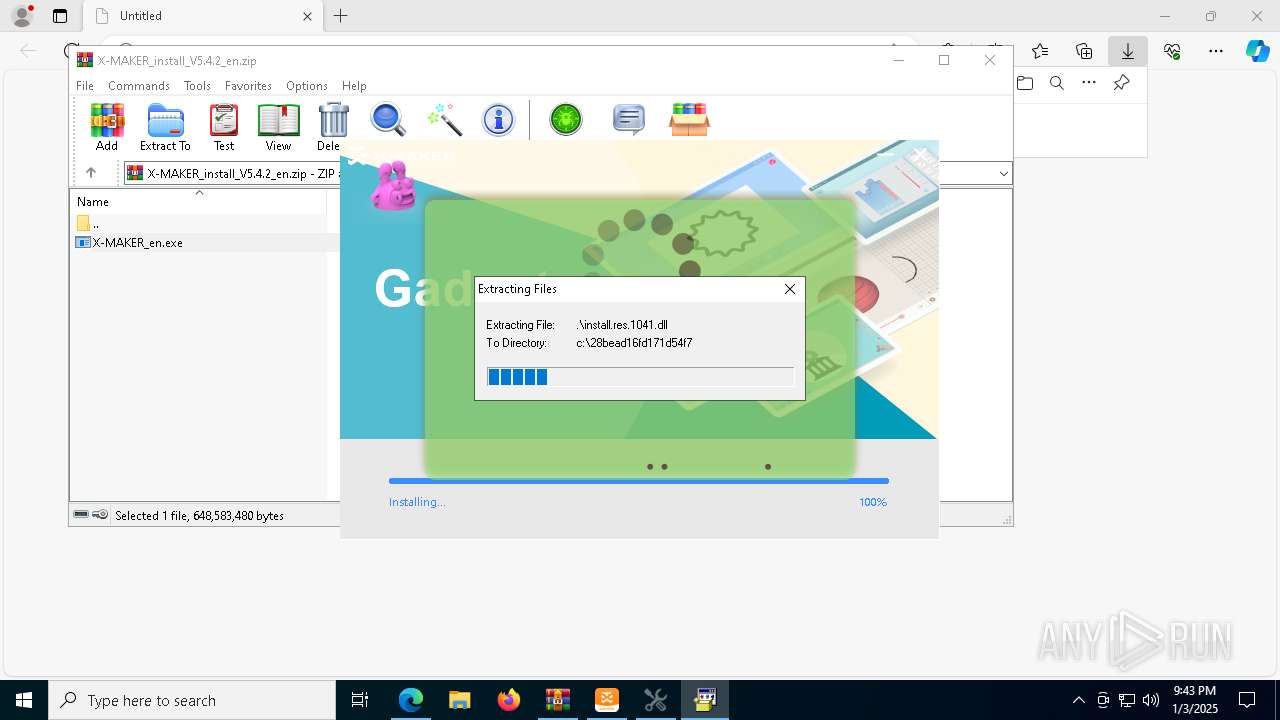Show hidden system tray icons
The image size is (1280, 720).
pyautogui.click(x=1078, y=700)
